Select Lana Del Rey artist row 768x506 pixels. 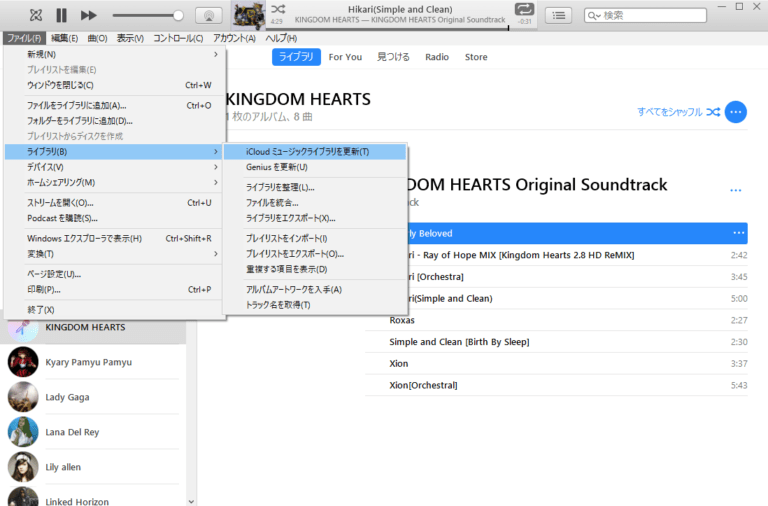point(93,432)
